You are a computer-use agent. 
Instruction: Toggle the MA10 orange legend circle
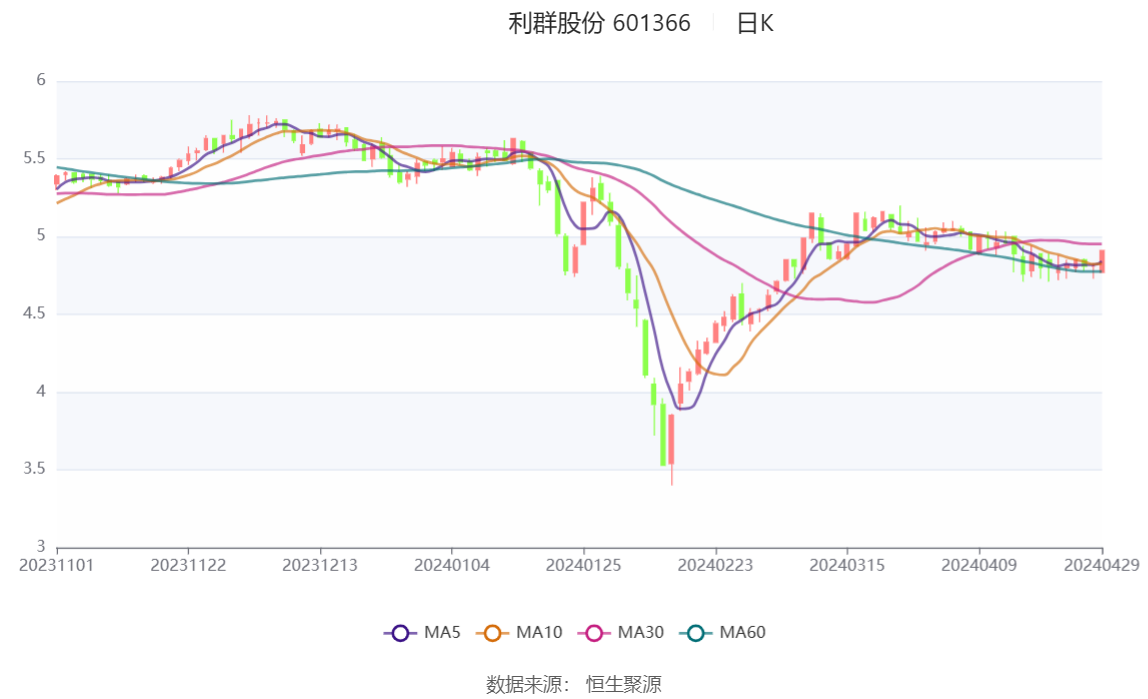pyautogui.click(x=492, y=633)
